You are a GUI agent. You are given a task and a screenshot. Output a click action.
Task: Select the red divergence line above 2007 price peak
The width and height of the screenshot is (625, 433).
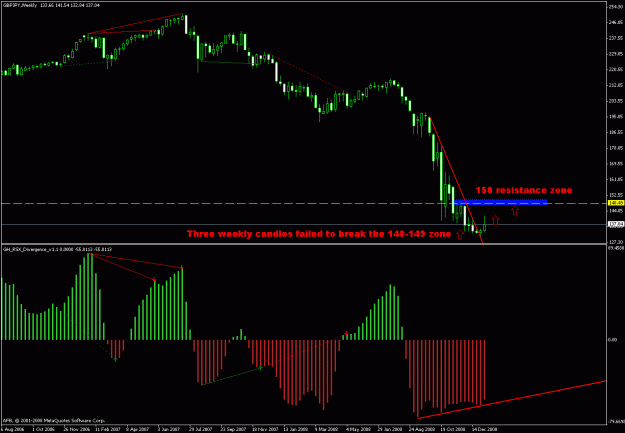click(x=136, y=24)
